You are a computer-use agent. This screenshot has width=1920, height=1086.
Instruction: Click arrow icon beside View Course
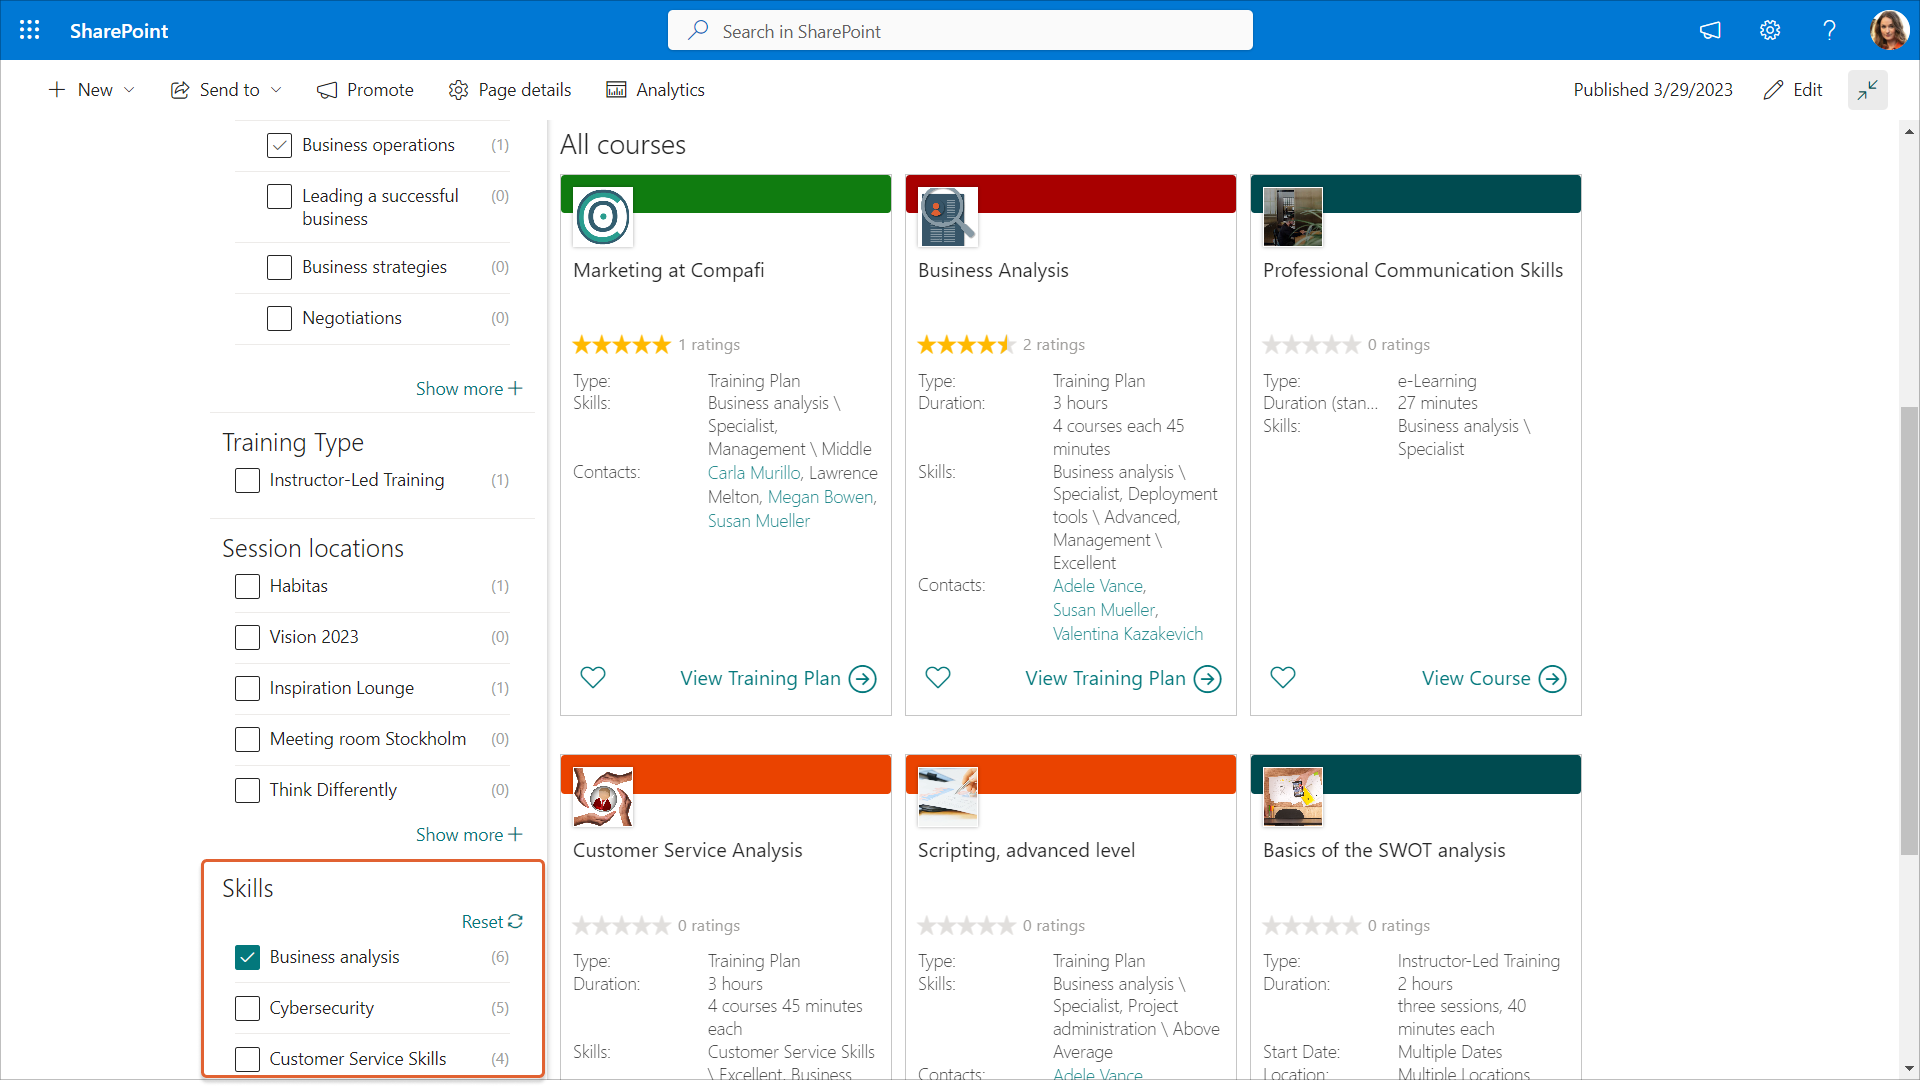pos(1552,679)
